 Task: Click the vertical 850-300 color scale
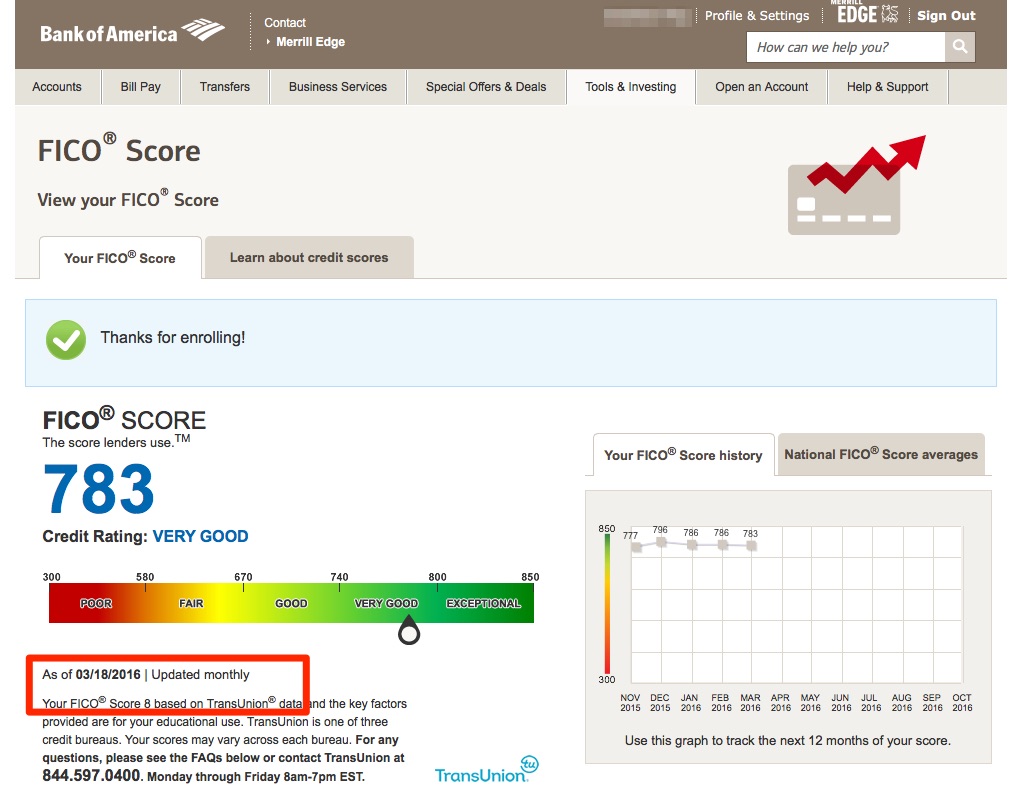click(x=608, y=603)
